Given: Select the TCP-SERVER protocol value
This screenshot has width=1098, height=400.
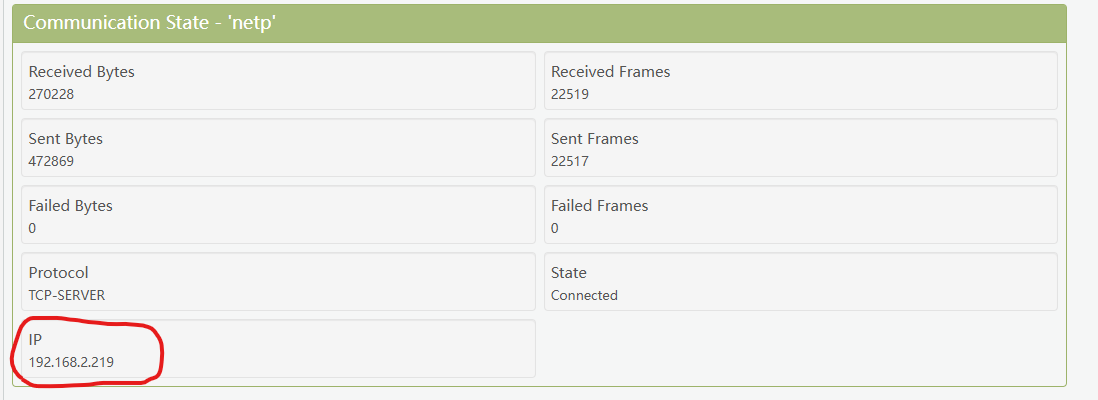Looking at the screenshot, I should 67,295.
